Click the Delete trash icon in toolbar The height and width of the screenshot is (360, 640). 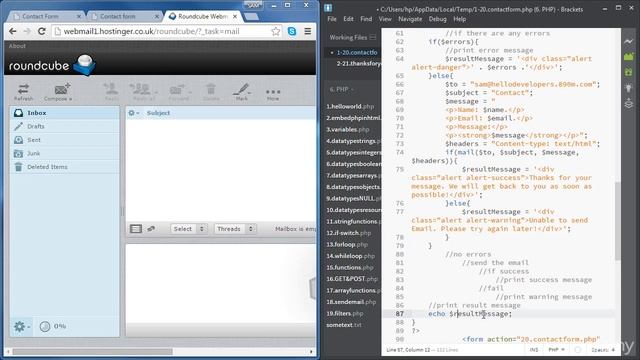click(211, 91)
